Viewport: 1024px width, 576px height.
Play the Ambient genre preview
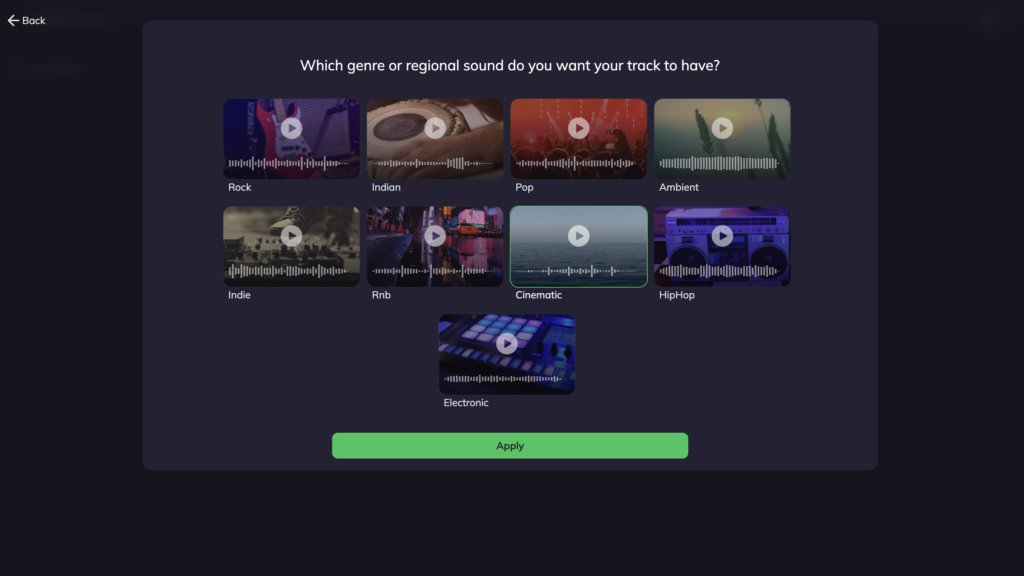[722, 128]
